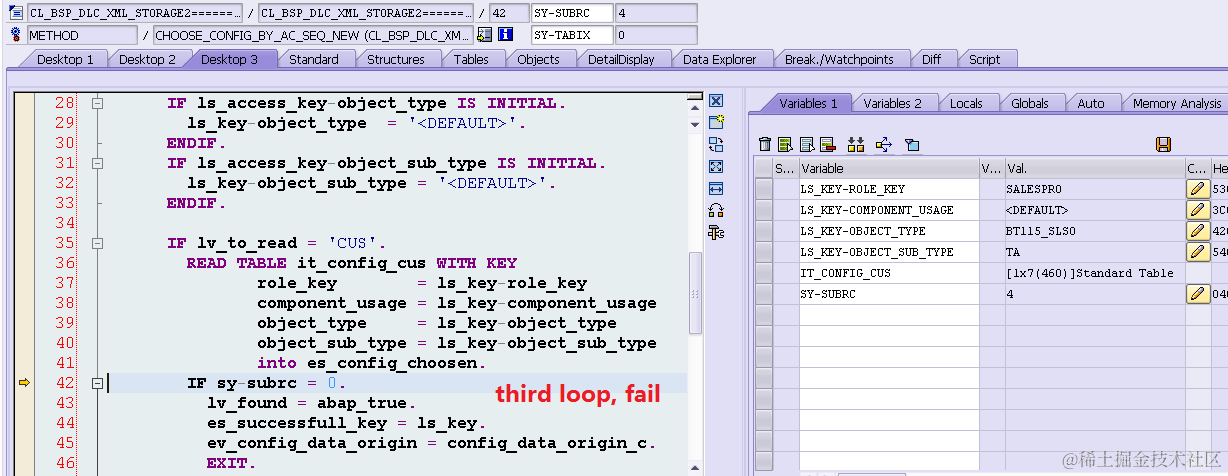Click the SY-TABIX field in header
This screenshot has width=1228, height=476.
pyautogui.click(x=571, y=35)
